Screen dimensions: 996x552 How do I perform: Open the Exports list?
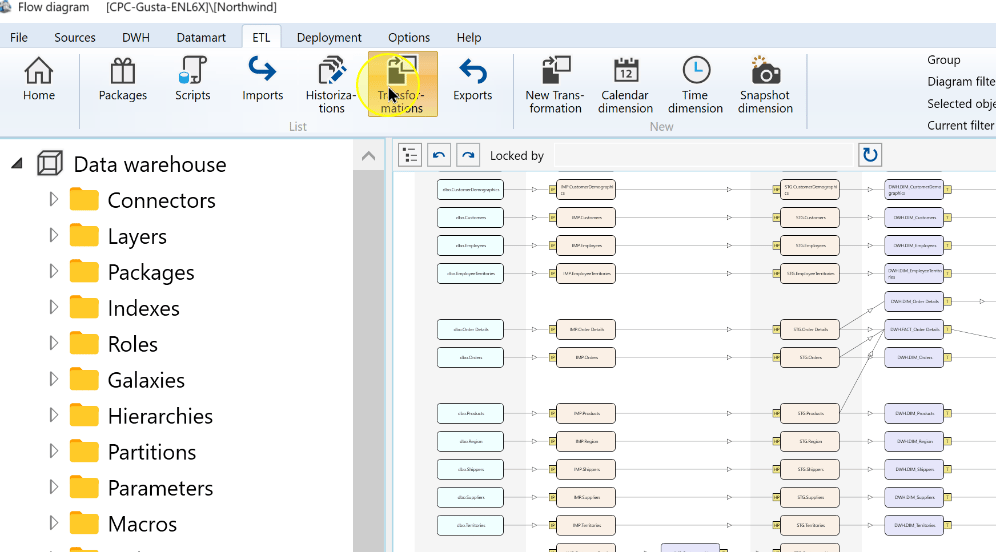pos(472,79)
